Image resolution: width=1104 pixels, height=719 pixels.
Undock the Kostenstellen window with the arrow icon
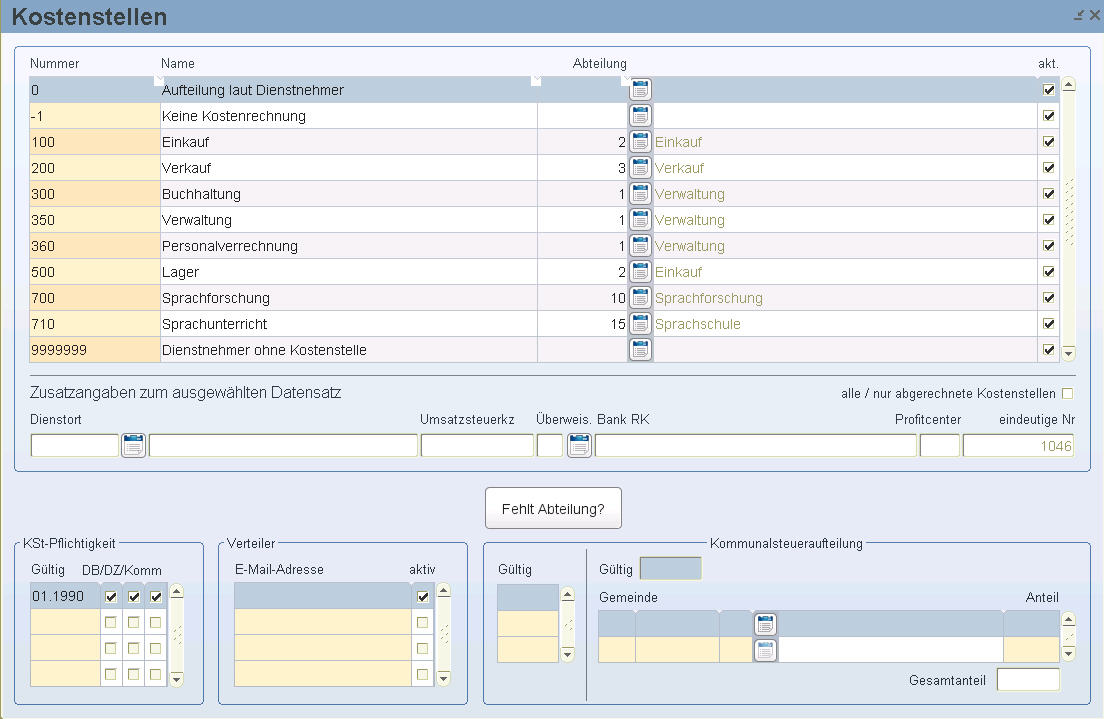[x=1079, y=15]
